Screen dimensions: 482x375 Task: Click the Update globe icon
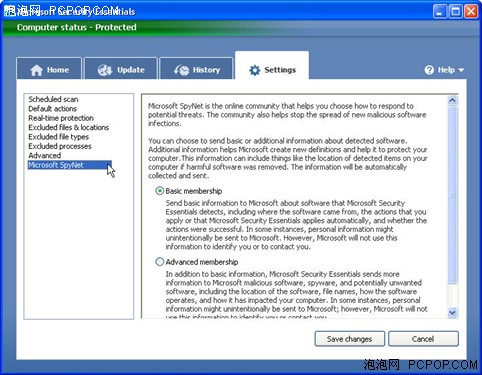click(x=105, y=70)
